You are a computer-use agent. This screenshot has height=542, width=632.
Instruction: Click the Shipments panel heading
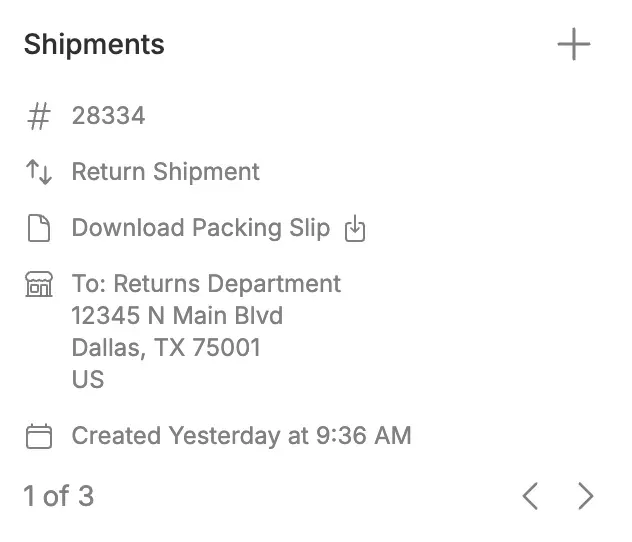pos(94,45)
